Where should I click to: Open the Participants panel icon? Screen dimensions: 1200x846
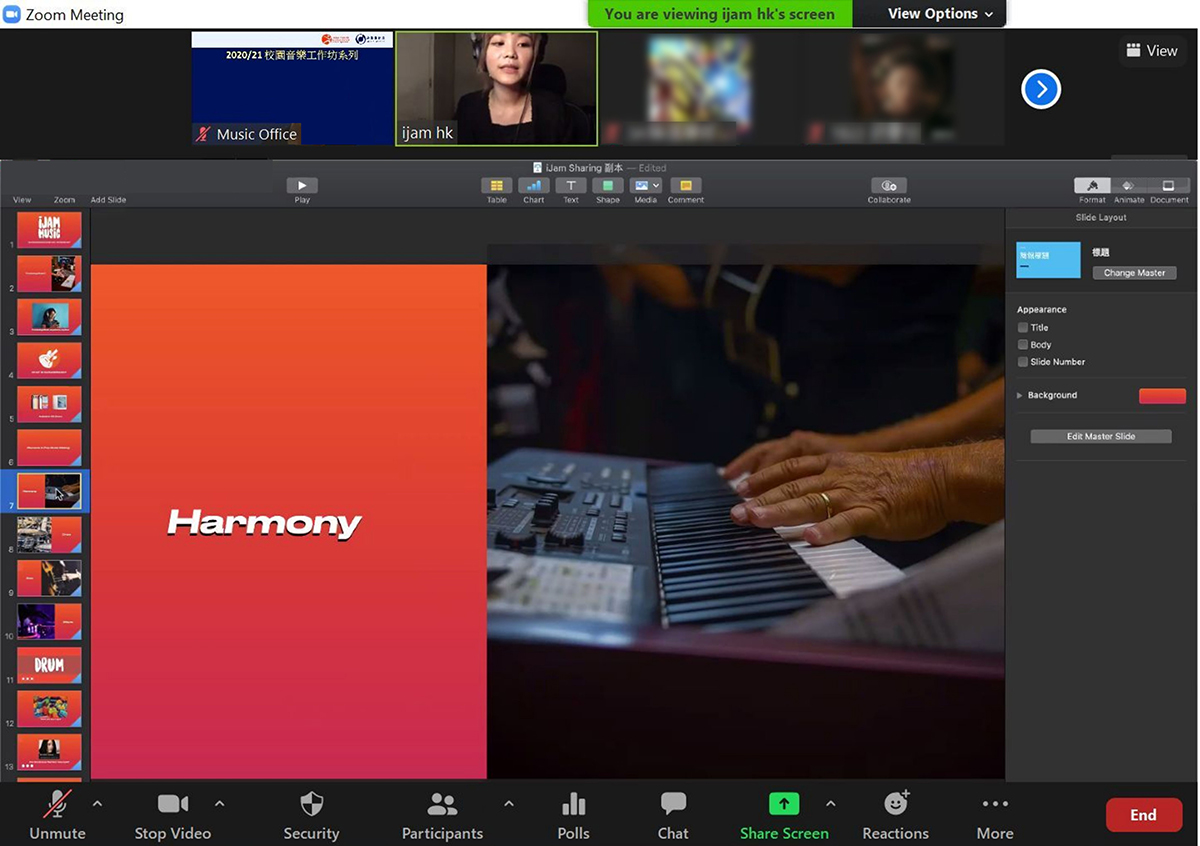coord(441,804)
